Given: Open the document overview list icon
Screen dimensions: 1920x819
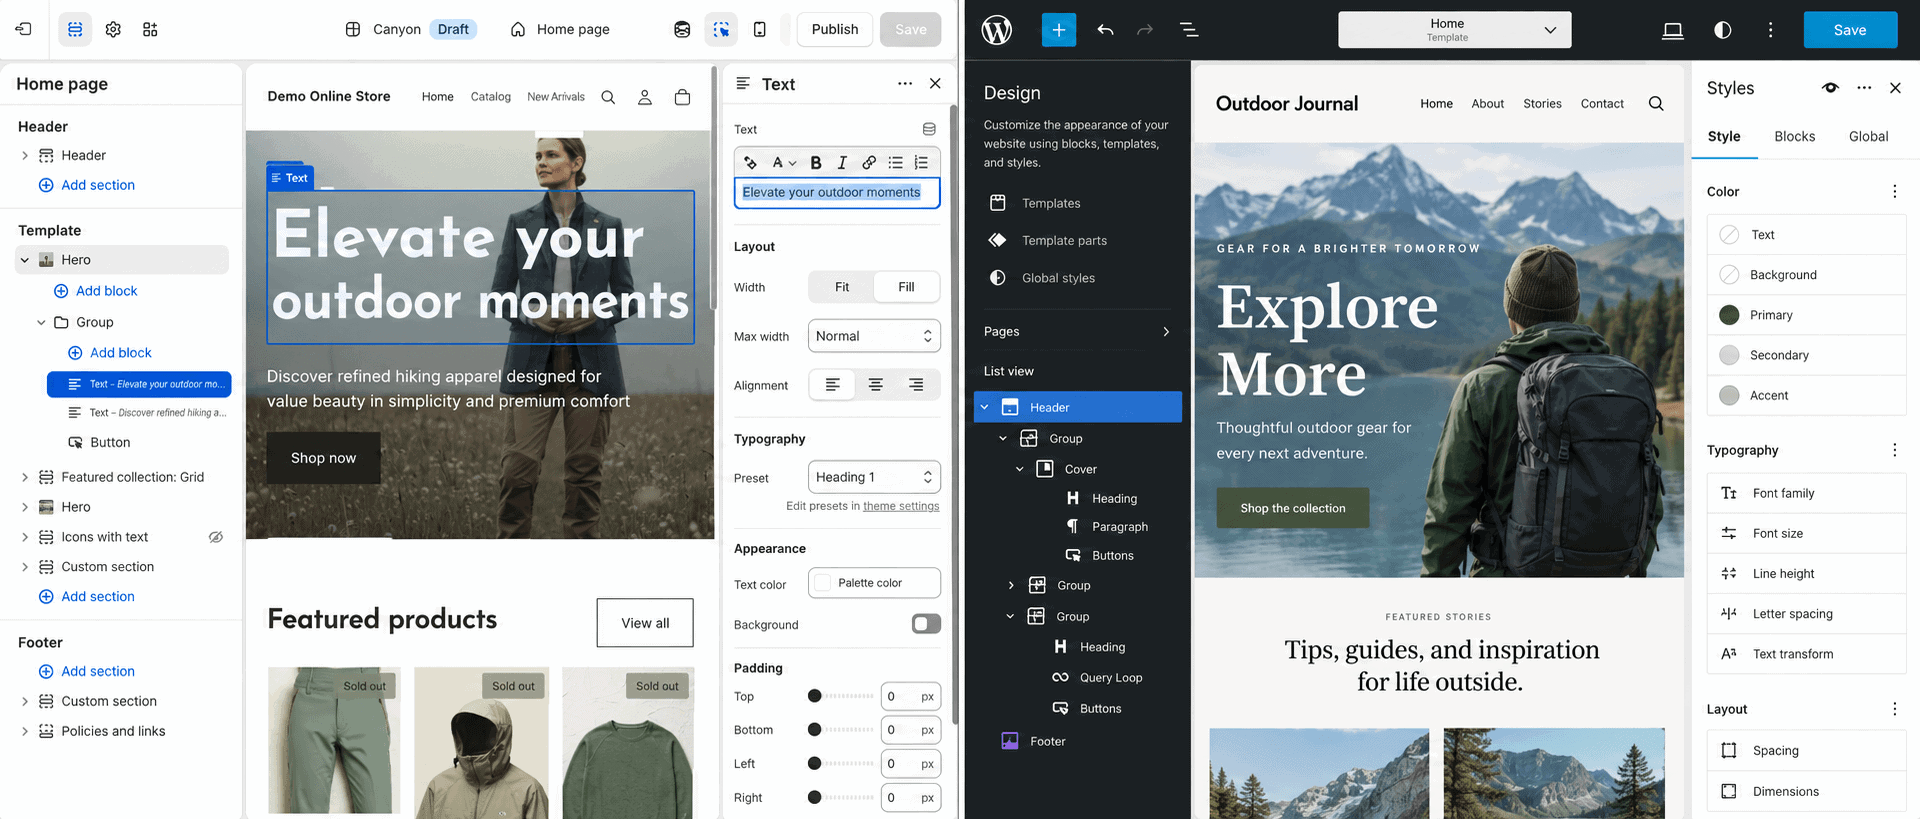Looking at the screenshot, I should point(1189,30).
